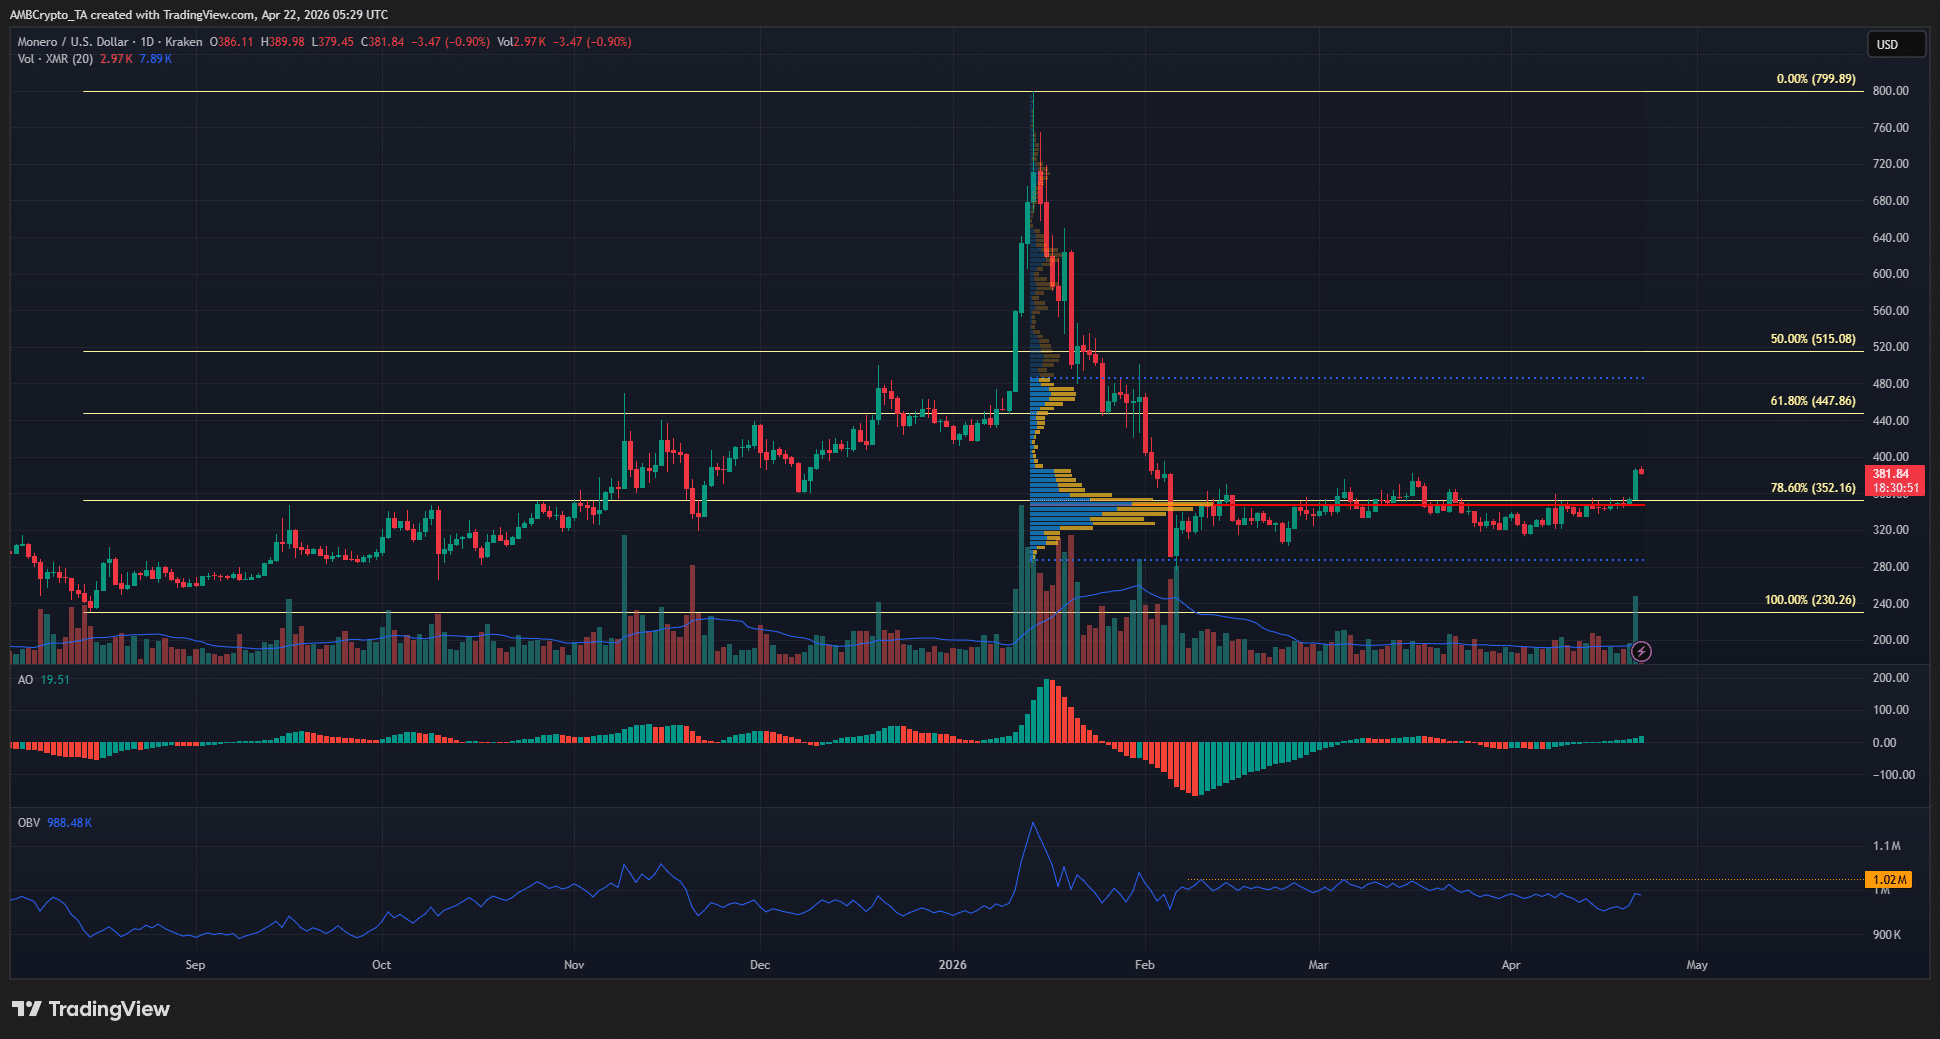Select the 61.80% (447.86) Fibonacci level label
1940x1039 pixels.
[1812, 401]
